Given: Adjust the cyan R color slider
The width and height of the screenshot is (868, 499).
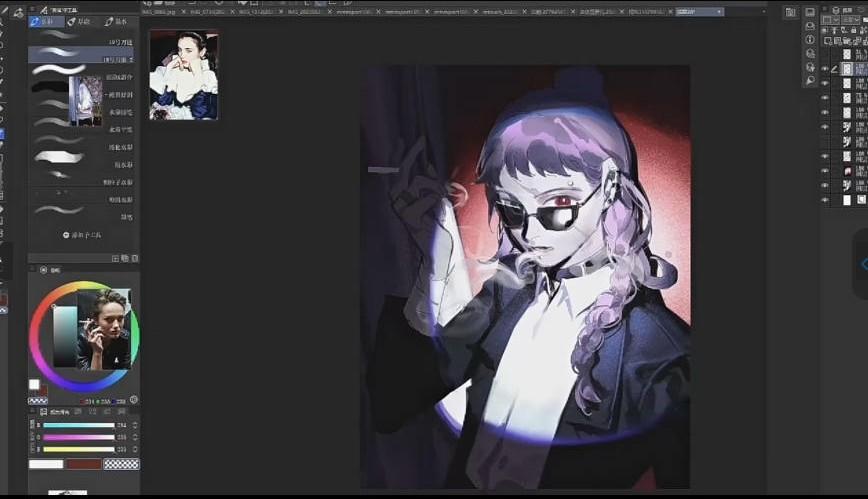Looking at the screenshot, I should tap(78, 425).
